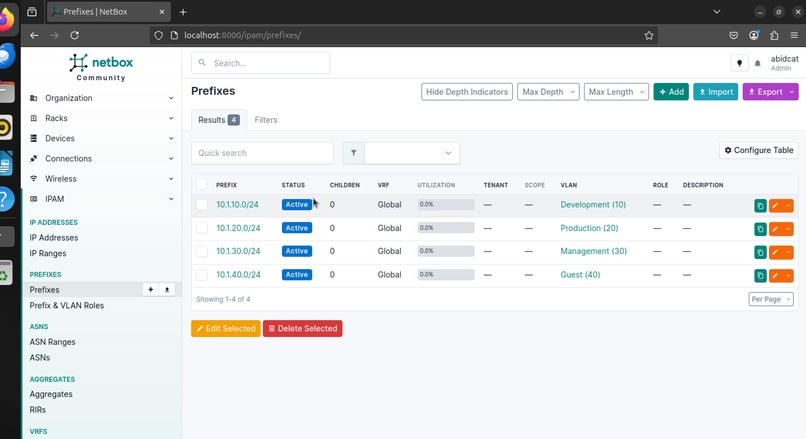Open the Max Length dropdown
806x439 pixels.
pyautogui.click(x=616, y=92)
